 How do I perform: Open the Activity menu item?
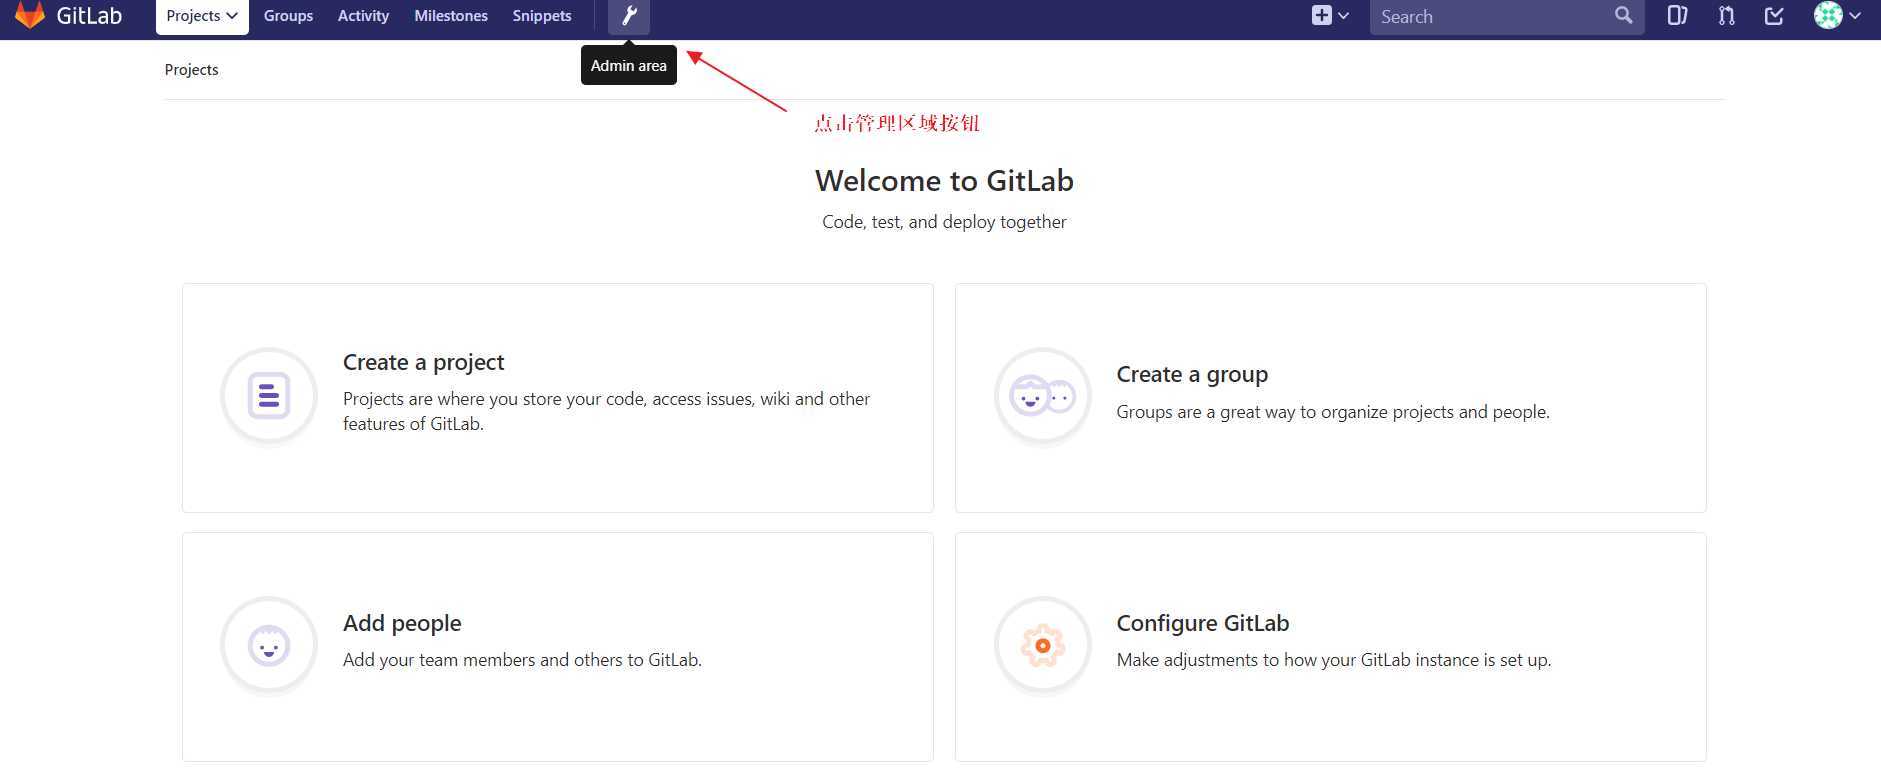pos(363,16)
